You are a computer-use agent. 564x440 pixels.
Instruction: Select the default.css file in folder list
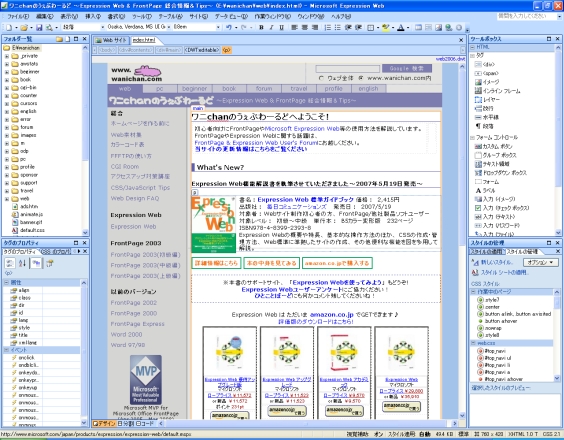tap(29, 230)
